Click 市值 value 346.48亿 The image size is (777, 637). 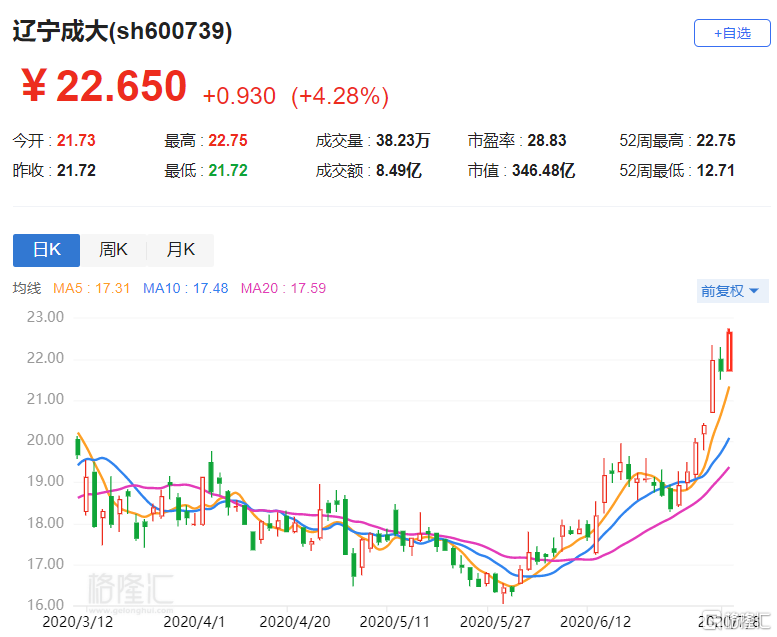point(543,171)
